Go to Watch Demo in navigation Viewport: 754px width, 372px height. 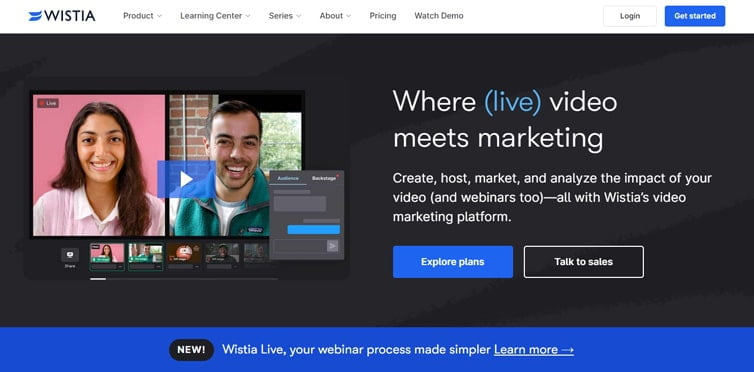point(439,16)
